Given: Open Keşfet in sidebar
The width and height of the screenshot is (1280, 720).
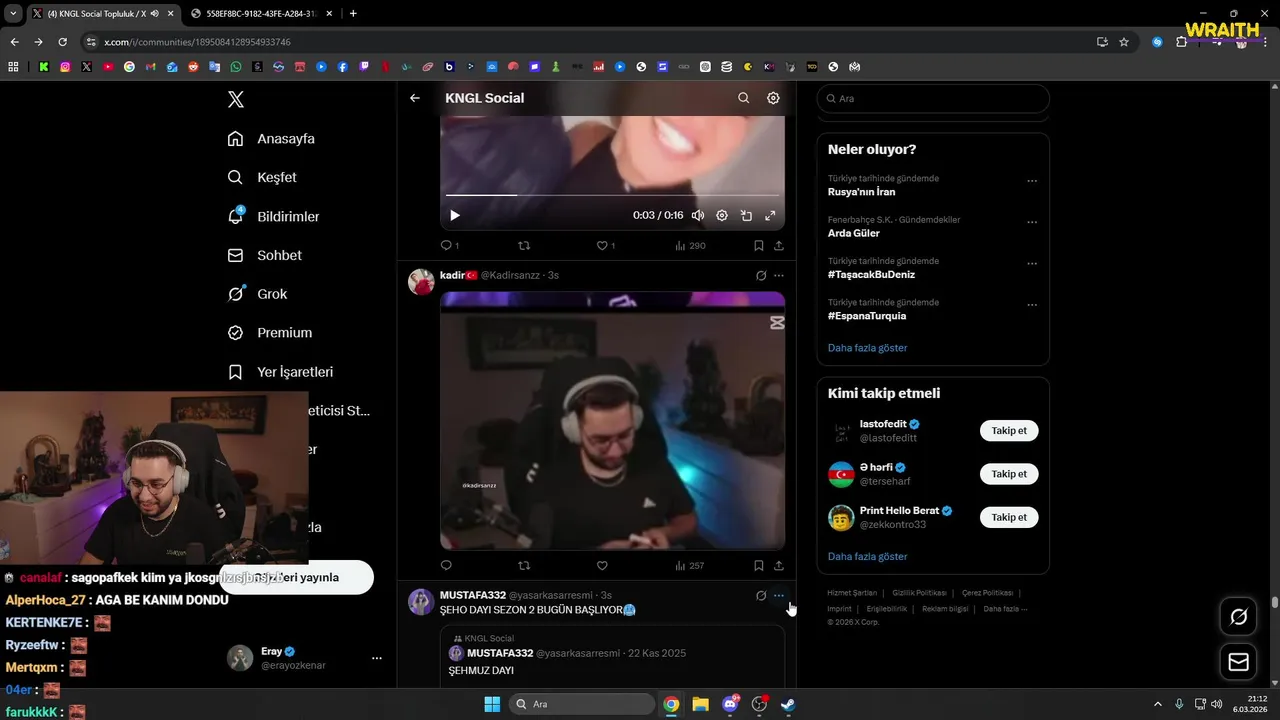Looking at the screenshot, I should click(x=262, y=177).
